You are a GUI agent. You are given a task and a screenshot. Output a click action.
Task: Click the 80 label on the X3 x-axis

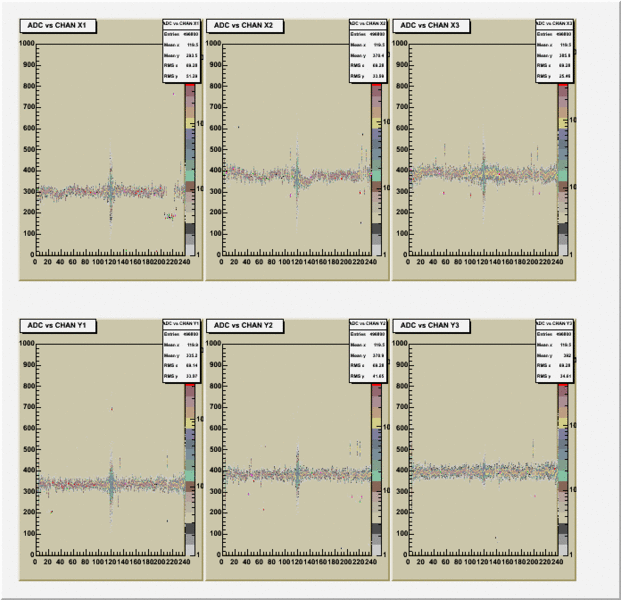(x=458, y=262)
